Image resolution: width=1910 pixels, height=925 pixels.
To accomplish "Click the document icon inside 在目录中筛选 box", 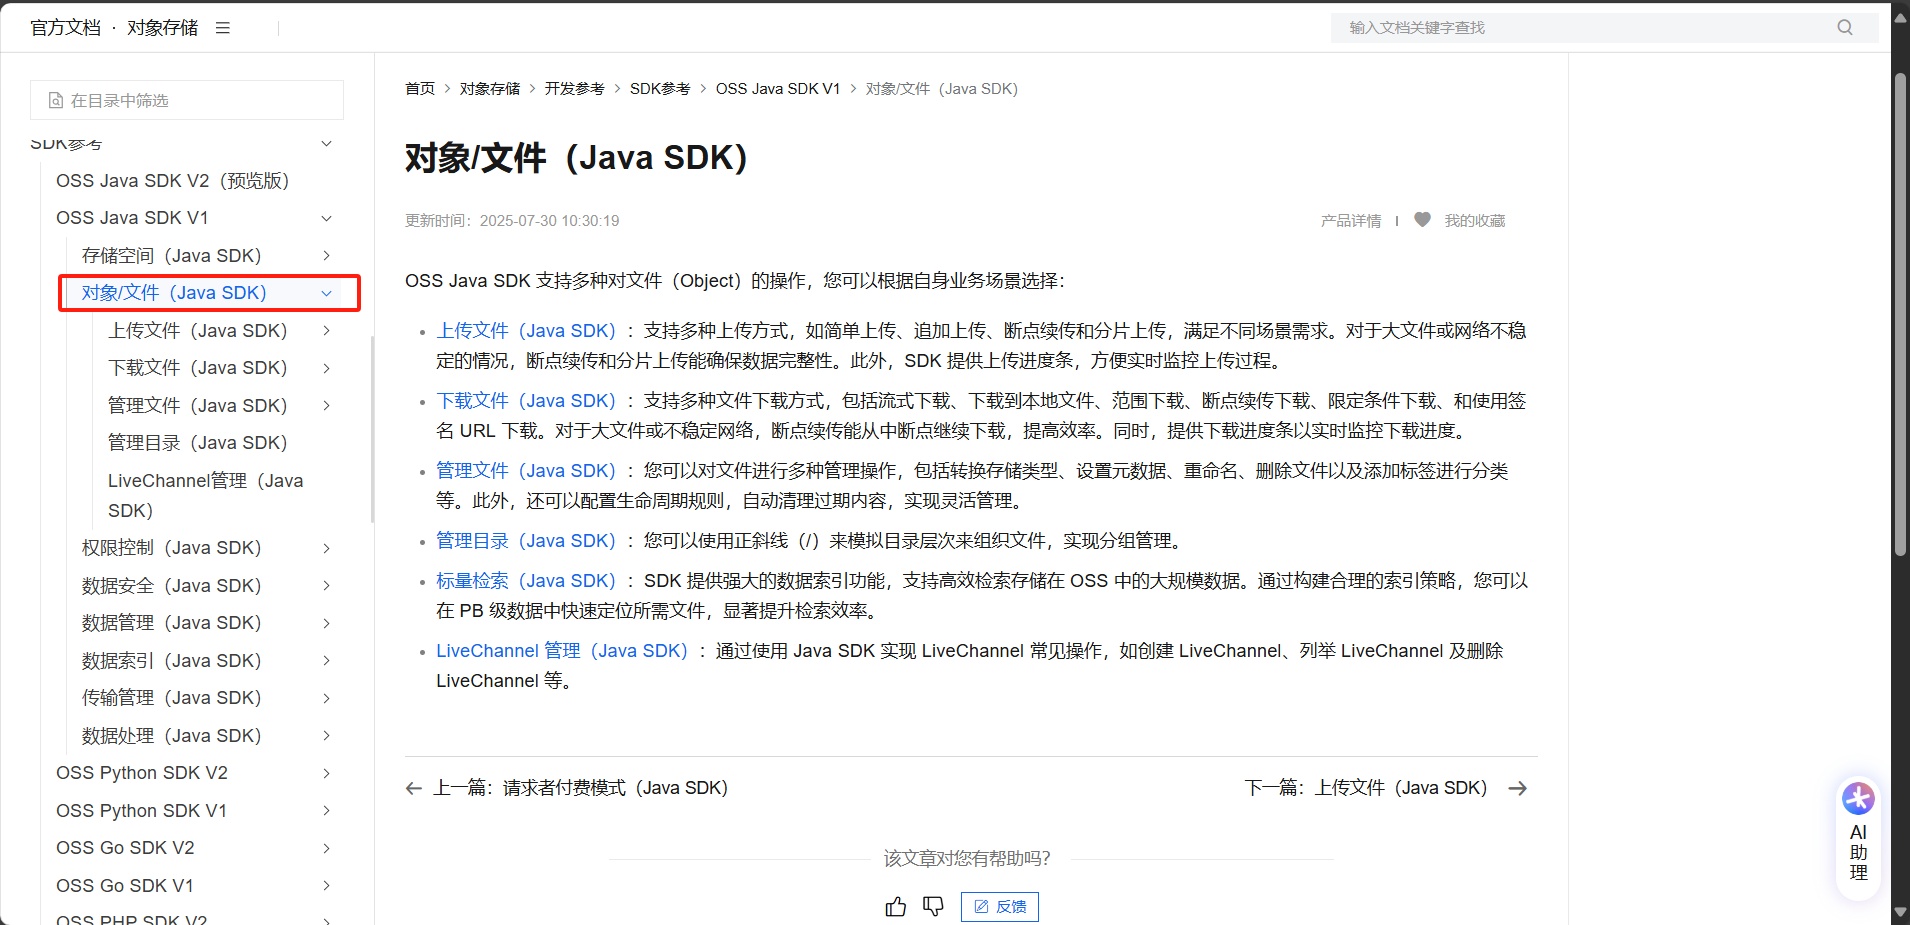I will (55, 100).
